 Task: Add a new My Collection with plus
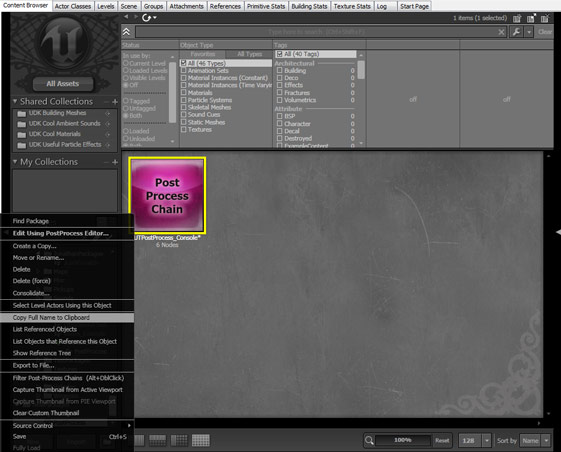click(115, 162)
